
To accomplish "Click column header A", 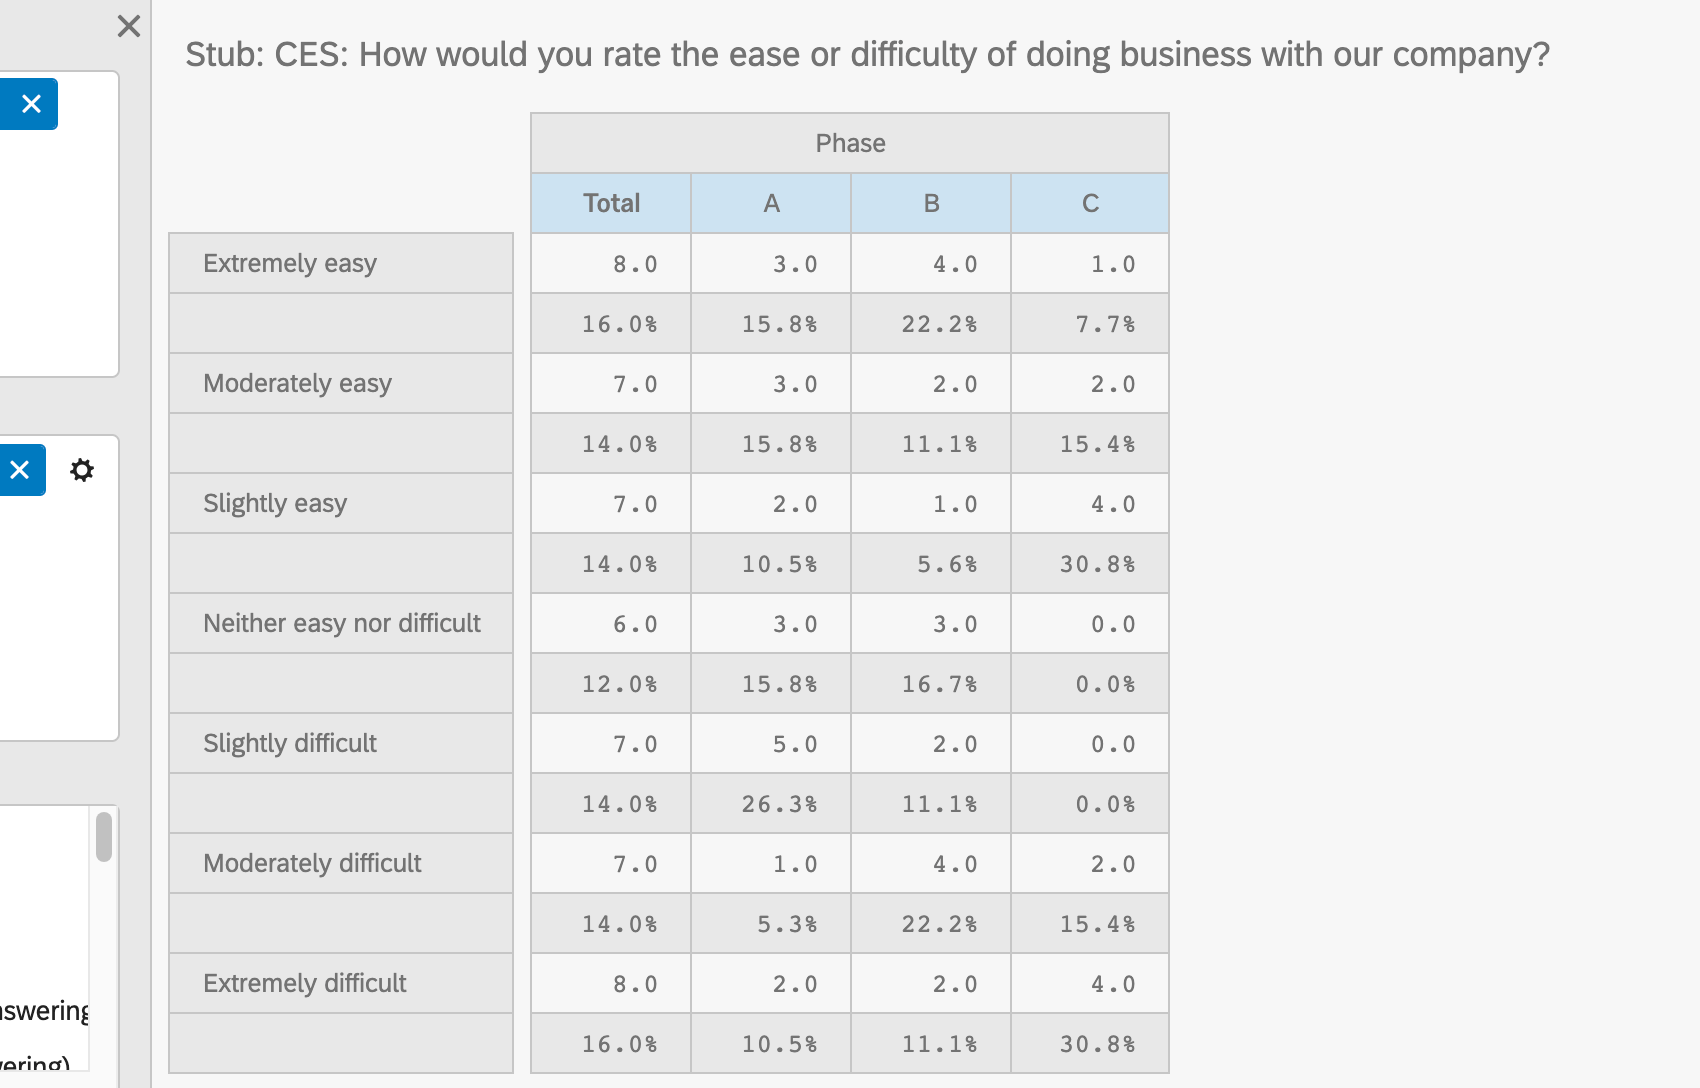I will [x=770, y=203].
